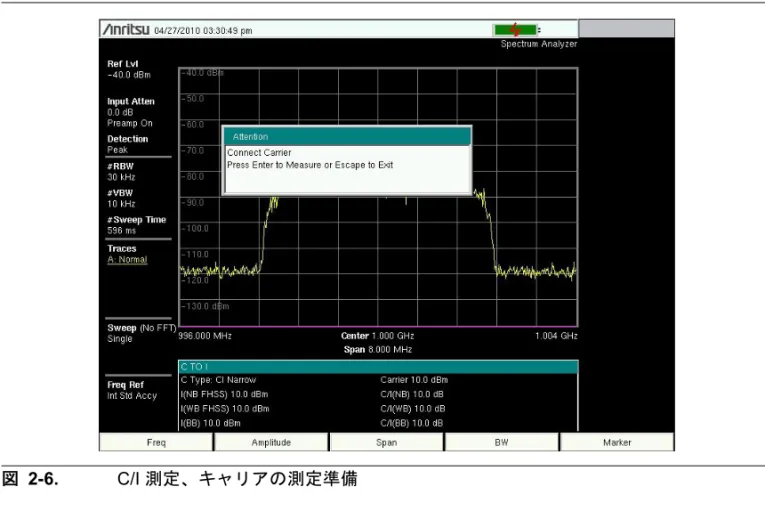Select the Input Atten 0.0 dB setting
The width and height of the screenshot is (765, 511).
131,106
